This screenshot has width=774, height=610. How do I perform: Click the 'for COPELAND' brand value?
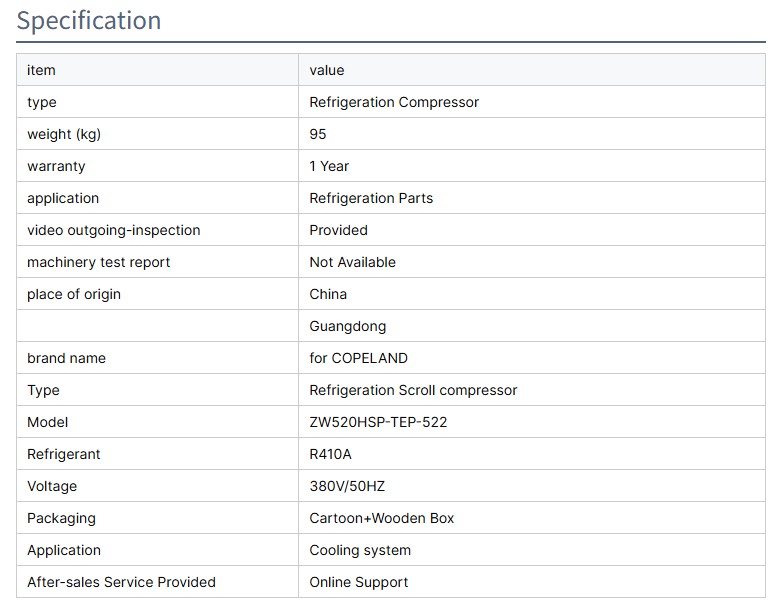click(358, 358)
